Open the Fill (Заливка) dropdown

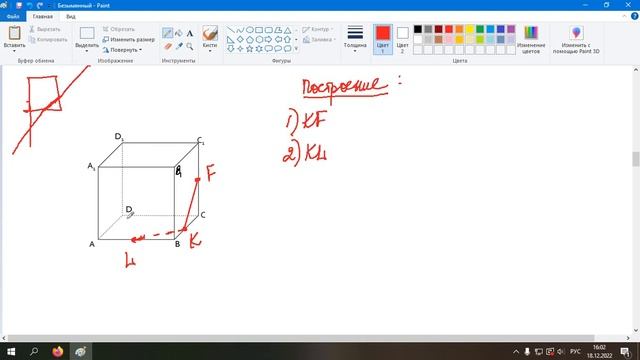coord(320,40)
